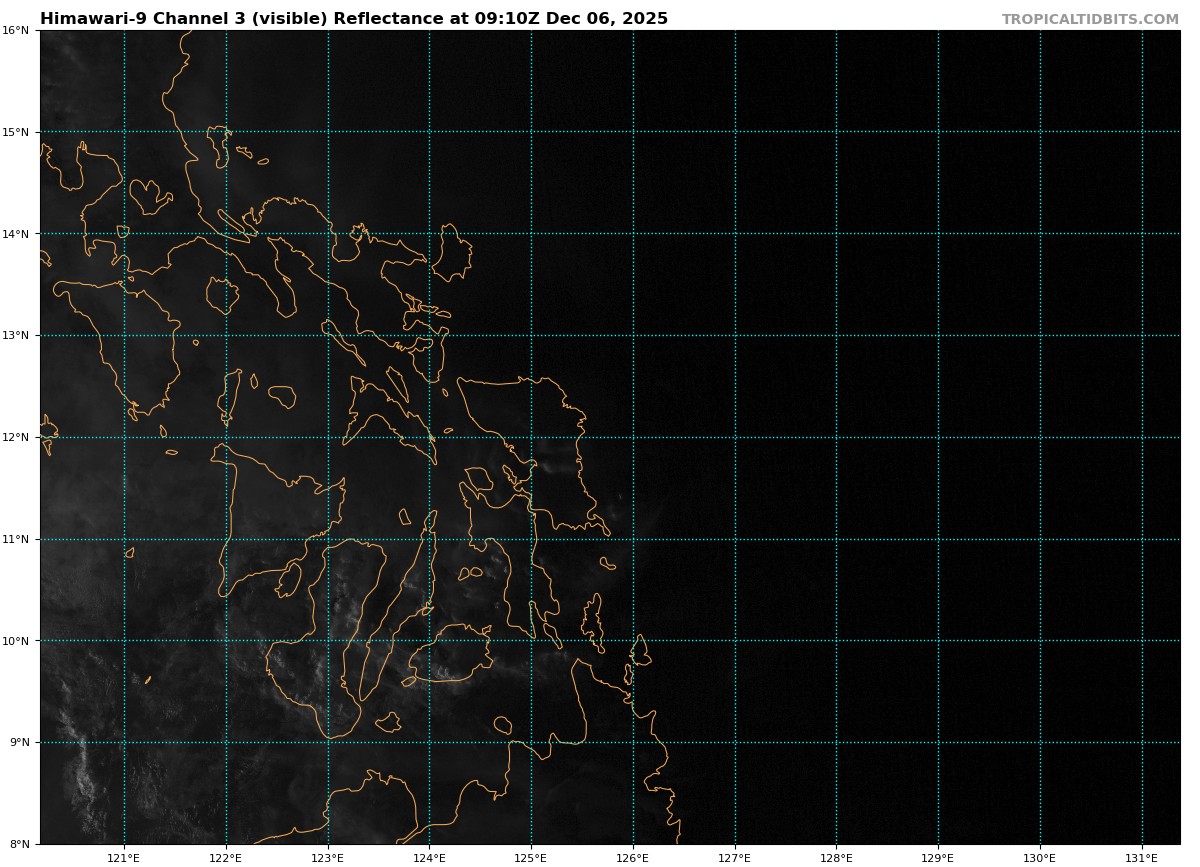Image resolution: width=1200 pixels, height=867 pixels.
Task: Click the TROPICALTIDBITS.COM watermark
Action: 1090,19
